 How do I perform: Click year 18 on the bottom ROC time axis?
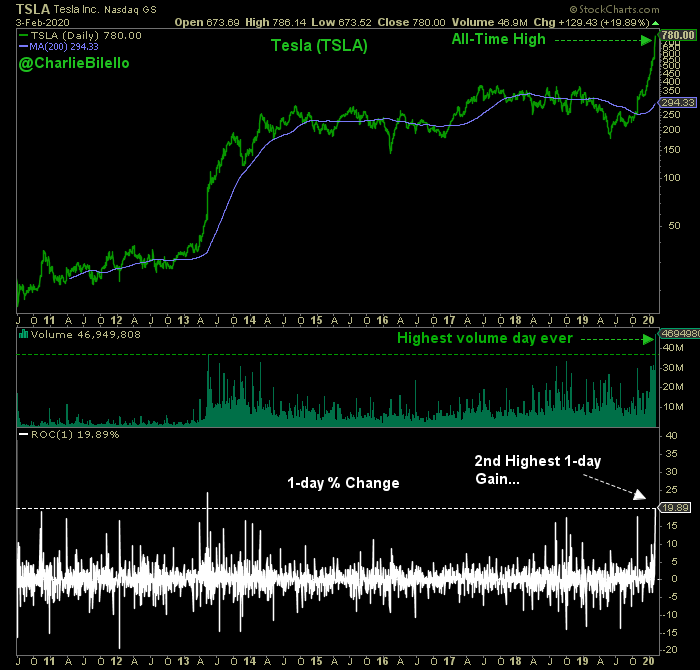[515, 661]
